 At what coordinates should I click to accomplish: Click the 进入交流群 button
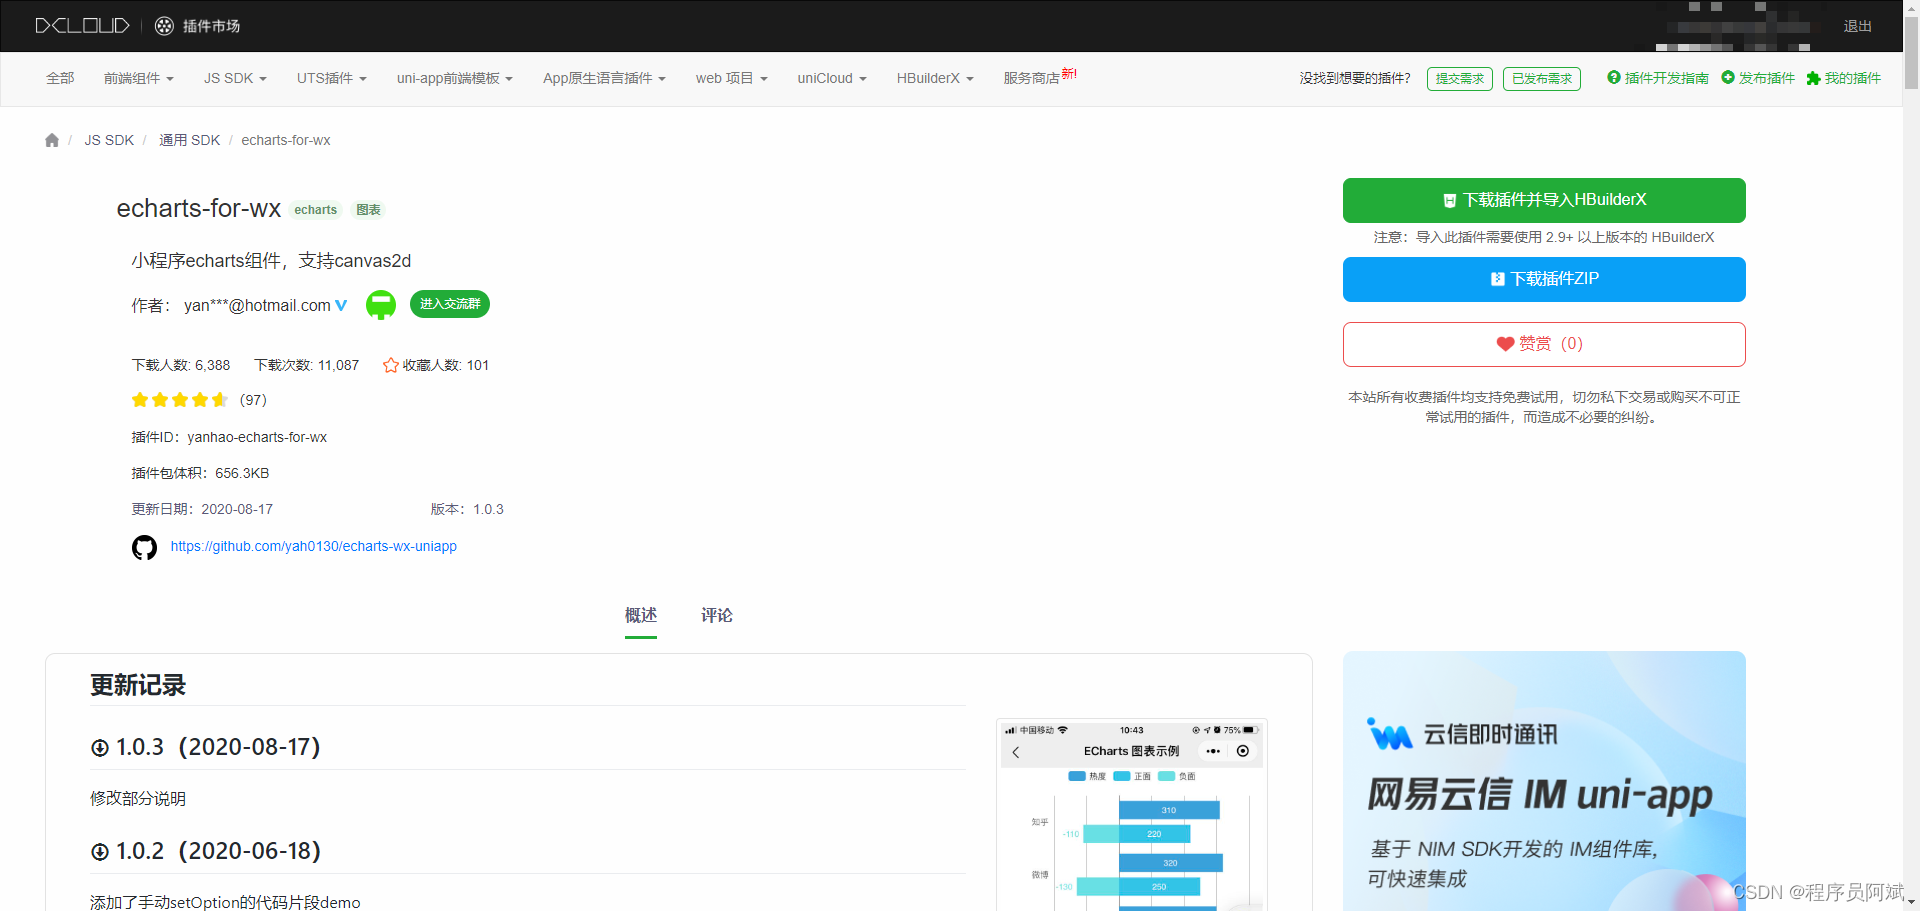coord(450,304)
